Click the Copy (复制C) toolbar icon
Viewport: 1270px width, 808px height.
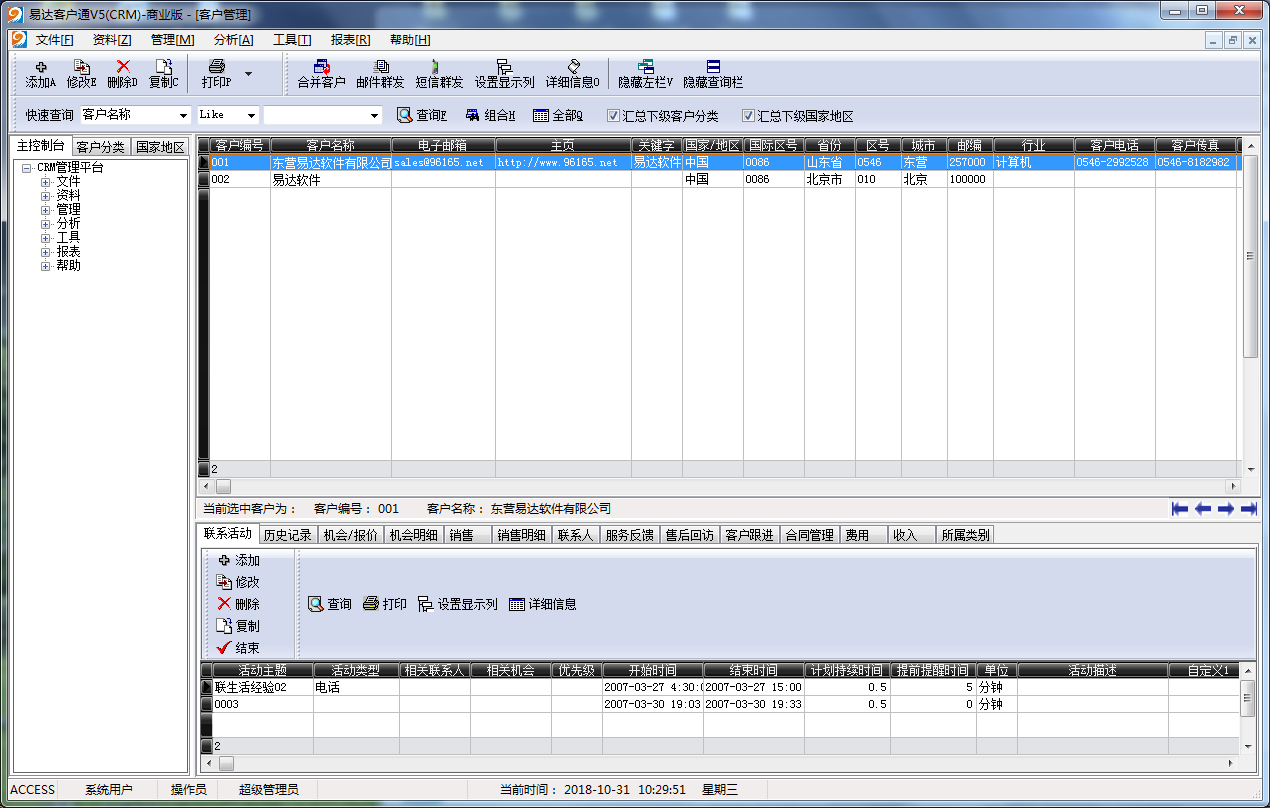(x=164, y=74)
